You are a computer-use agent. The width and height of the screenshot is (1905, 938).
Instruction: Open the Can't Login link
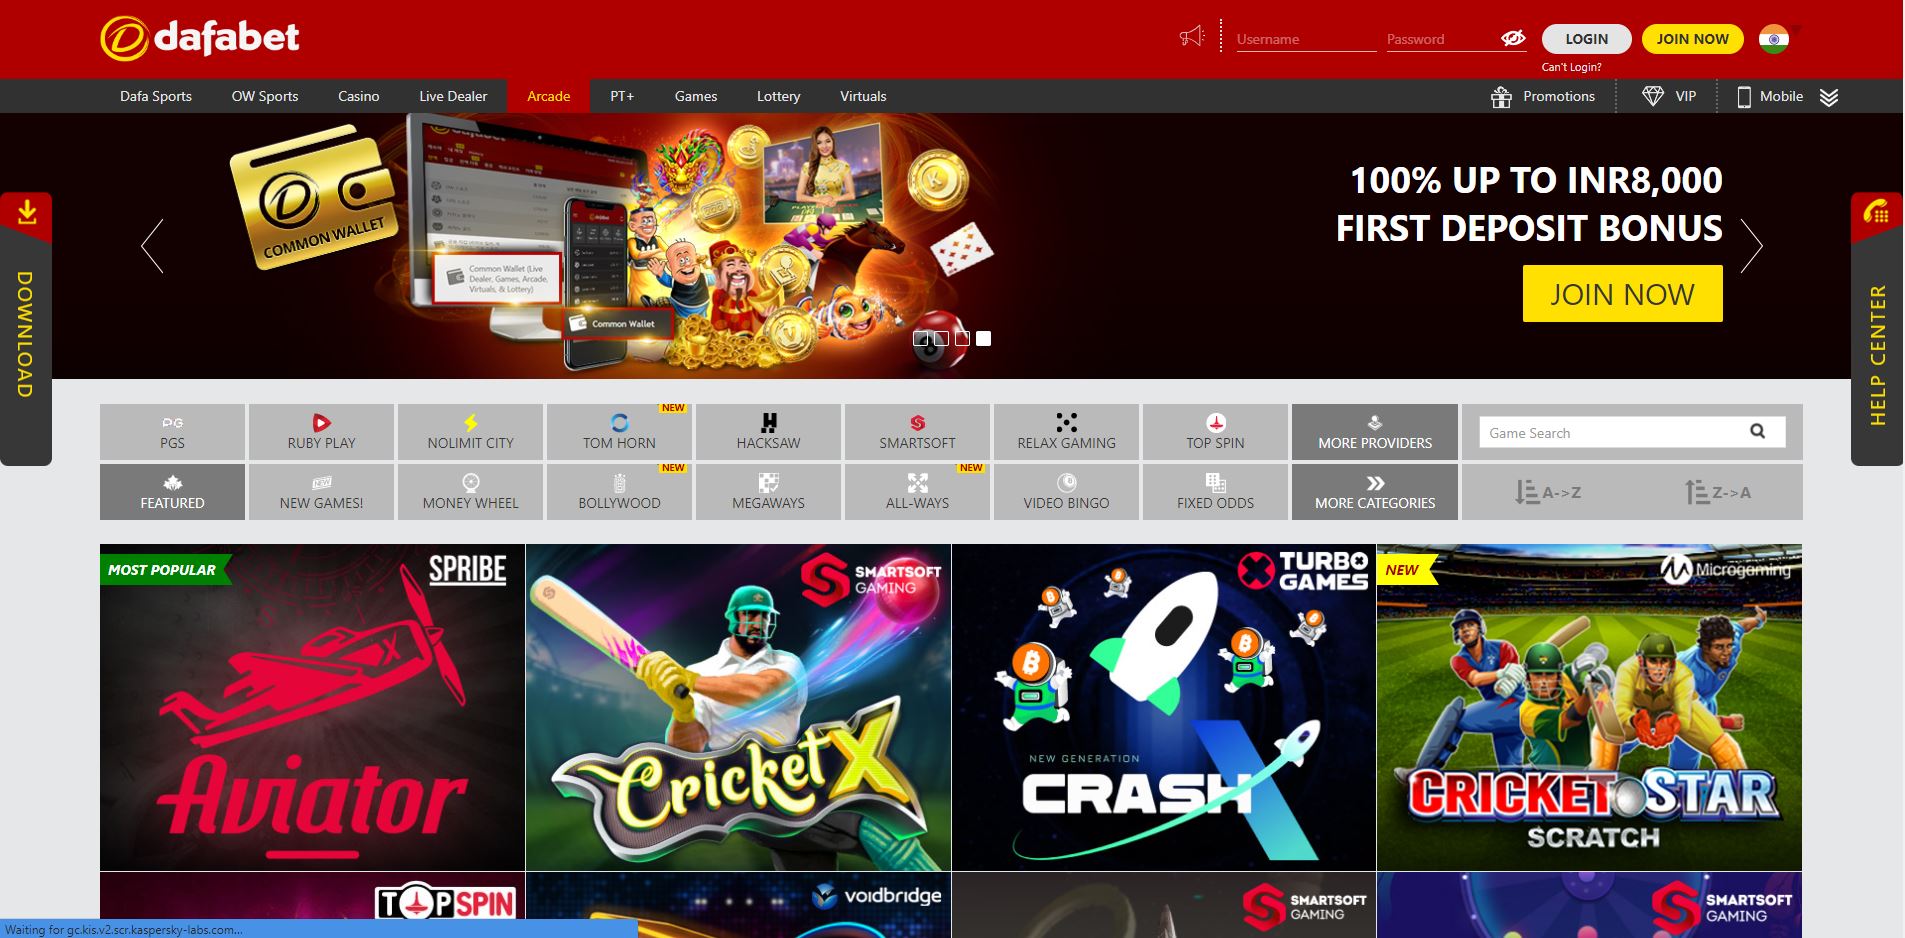point(1571,67)
